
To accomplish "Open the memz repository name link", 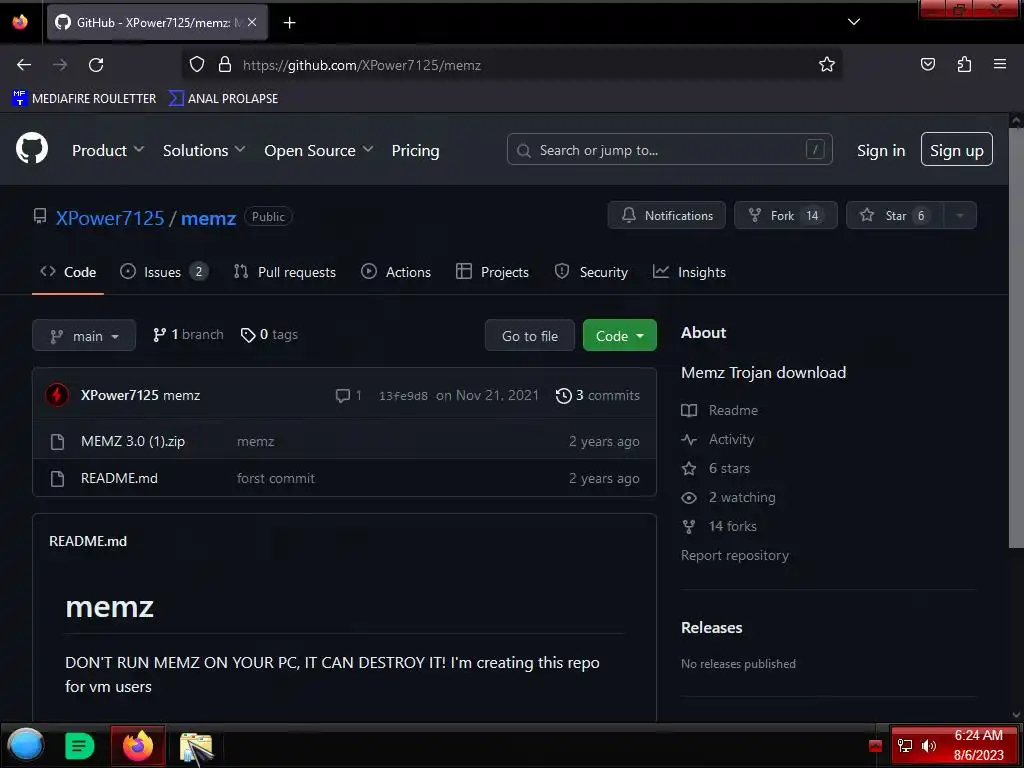I will click(x=208, y=217).
